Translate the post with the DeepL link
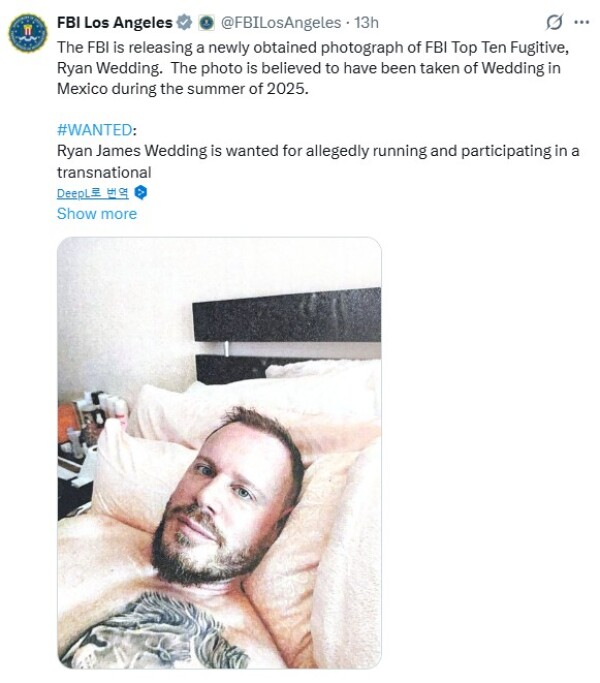Image resolution: width=600 pixels, height=683 pixels. (x=93, y=193)
